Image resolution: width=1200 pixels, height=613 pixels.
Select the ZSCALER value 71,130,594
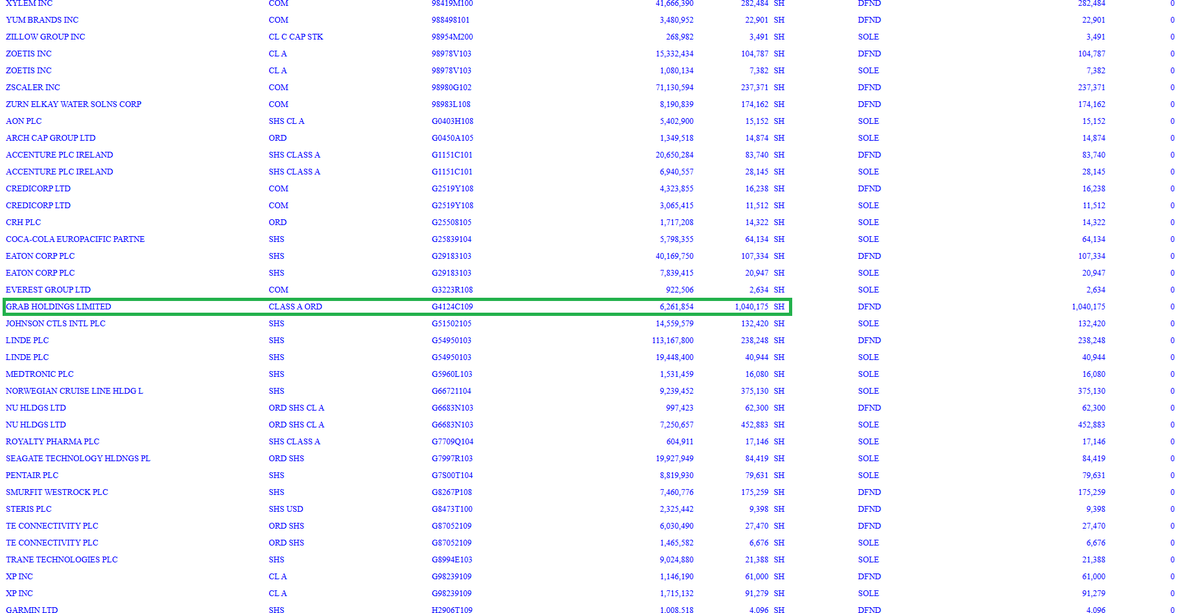point(675,87)
